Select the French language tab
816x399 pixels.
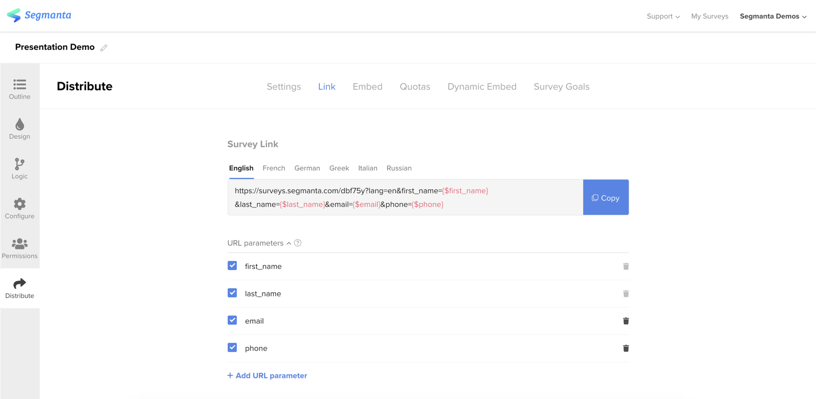pos(274,168)
